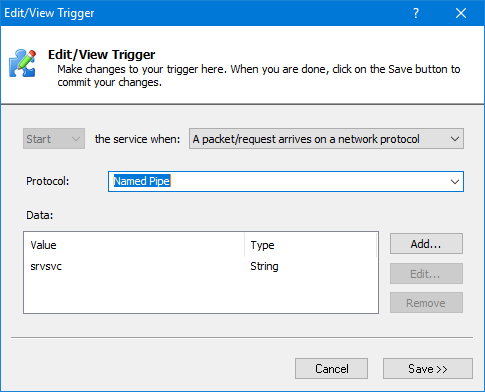This screenshot has width=485, height=392.
Task: Click empty area of the Data list
Action: 201,293
